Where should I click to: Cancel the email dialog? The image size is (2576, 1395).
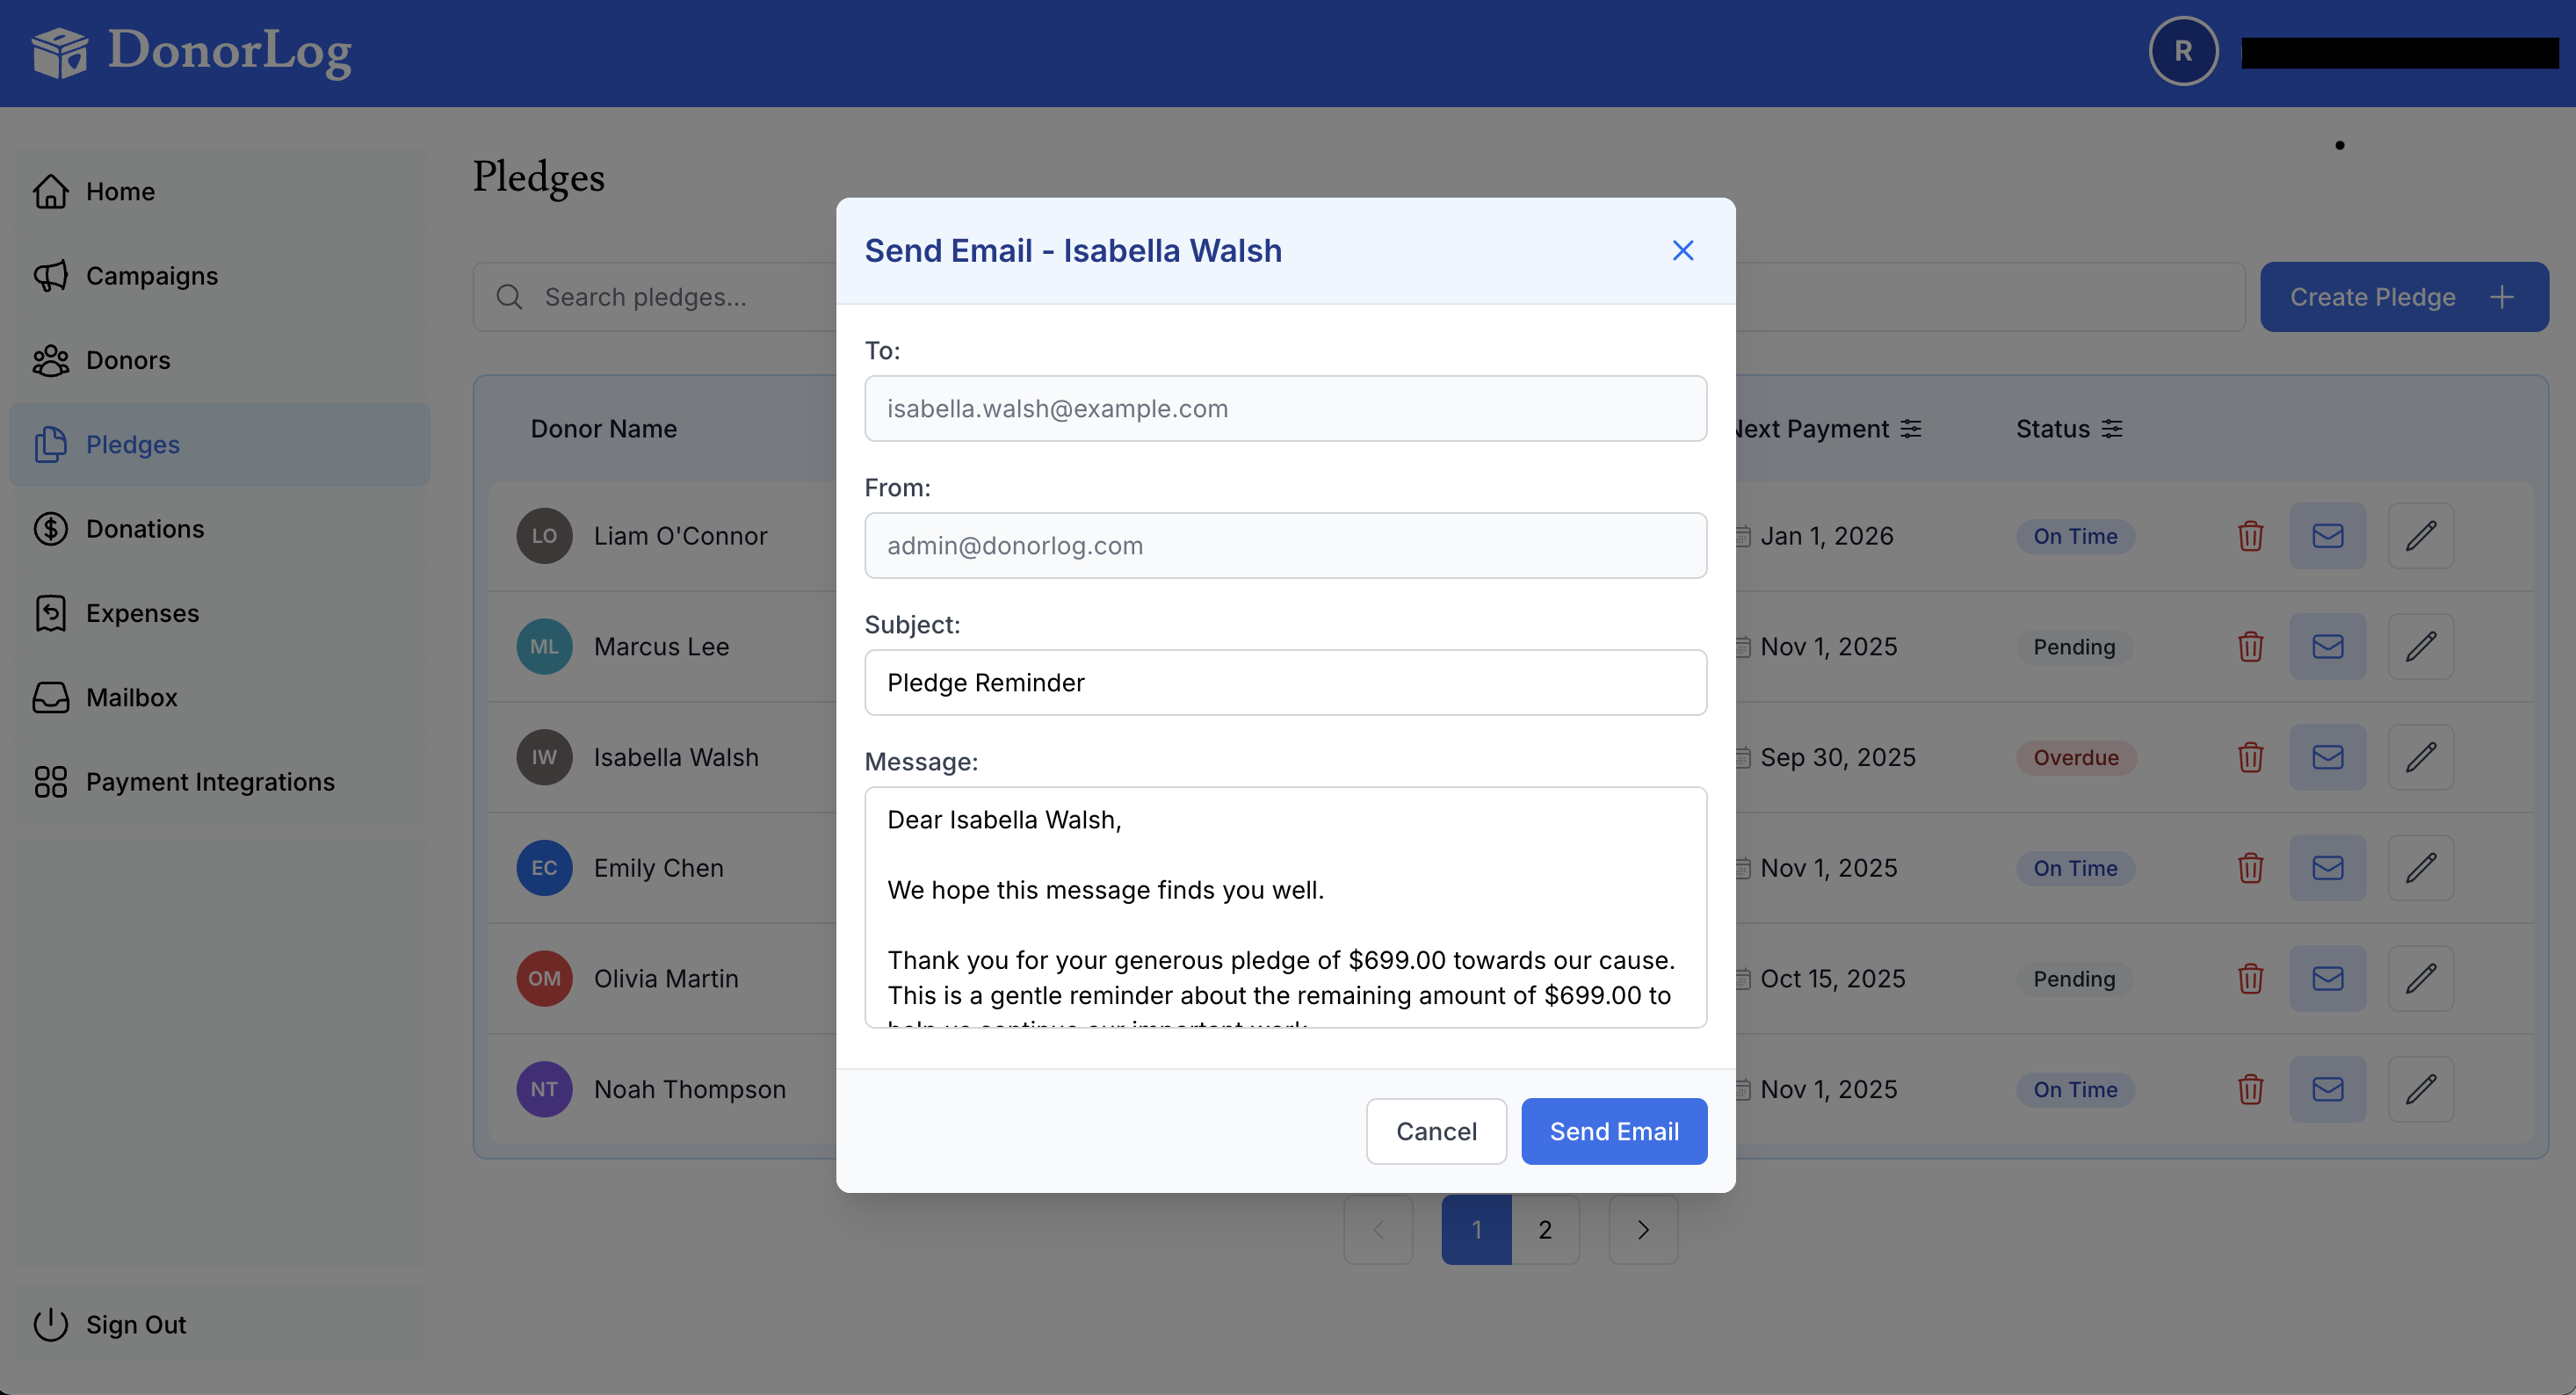1436,1131
